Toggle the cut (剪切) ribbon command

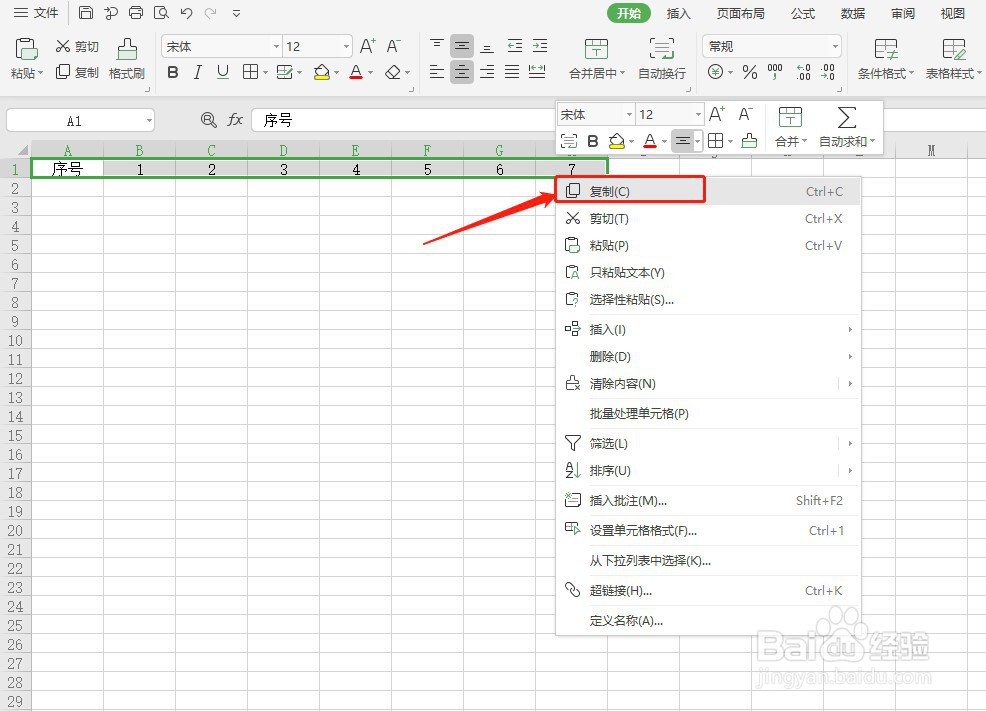[76, 44]
